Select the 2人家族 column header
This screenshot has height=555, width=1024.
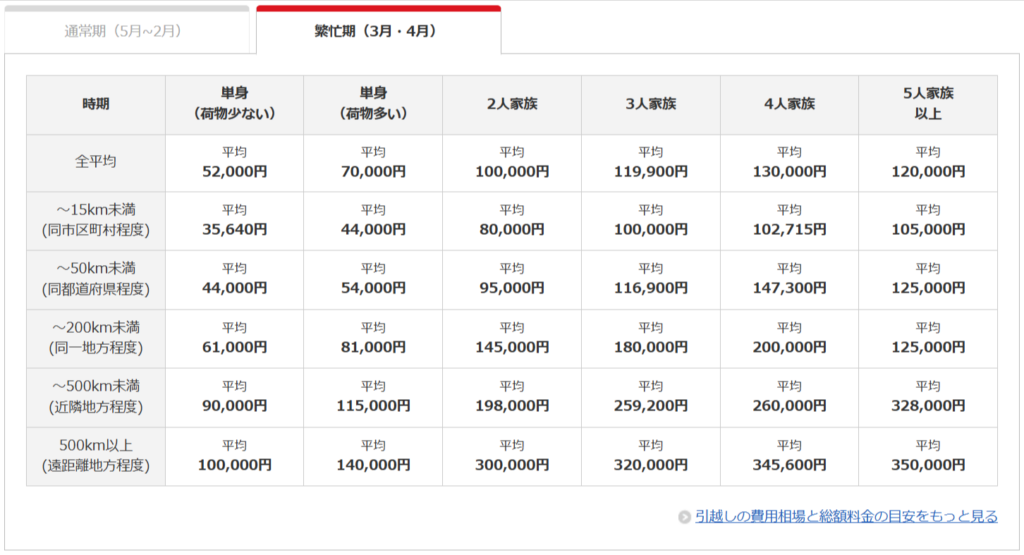pos(512,104)
